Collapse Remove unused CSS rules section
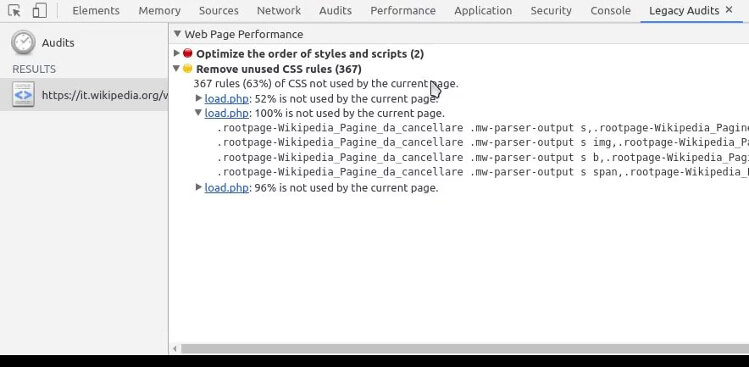749x367 pixels. click(x=176, y=68)
